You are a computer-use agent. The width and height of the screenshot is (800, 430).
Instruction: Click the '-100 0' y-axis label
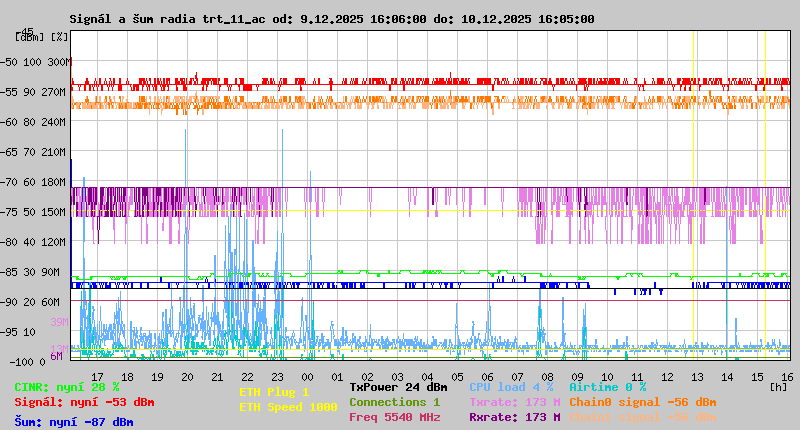(27, 362)
